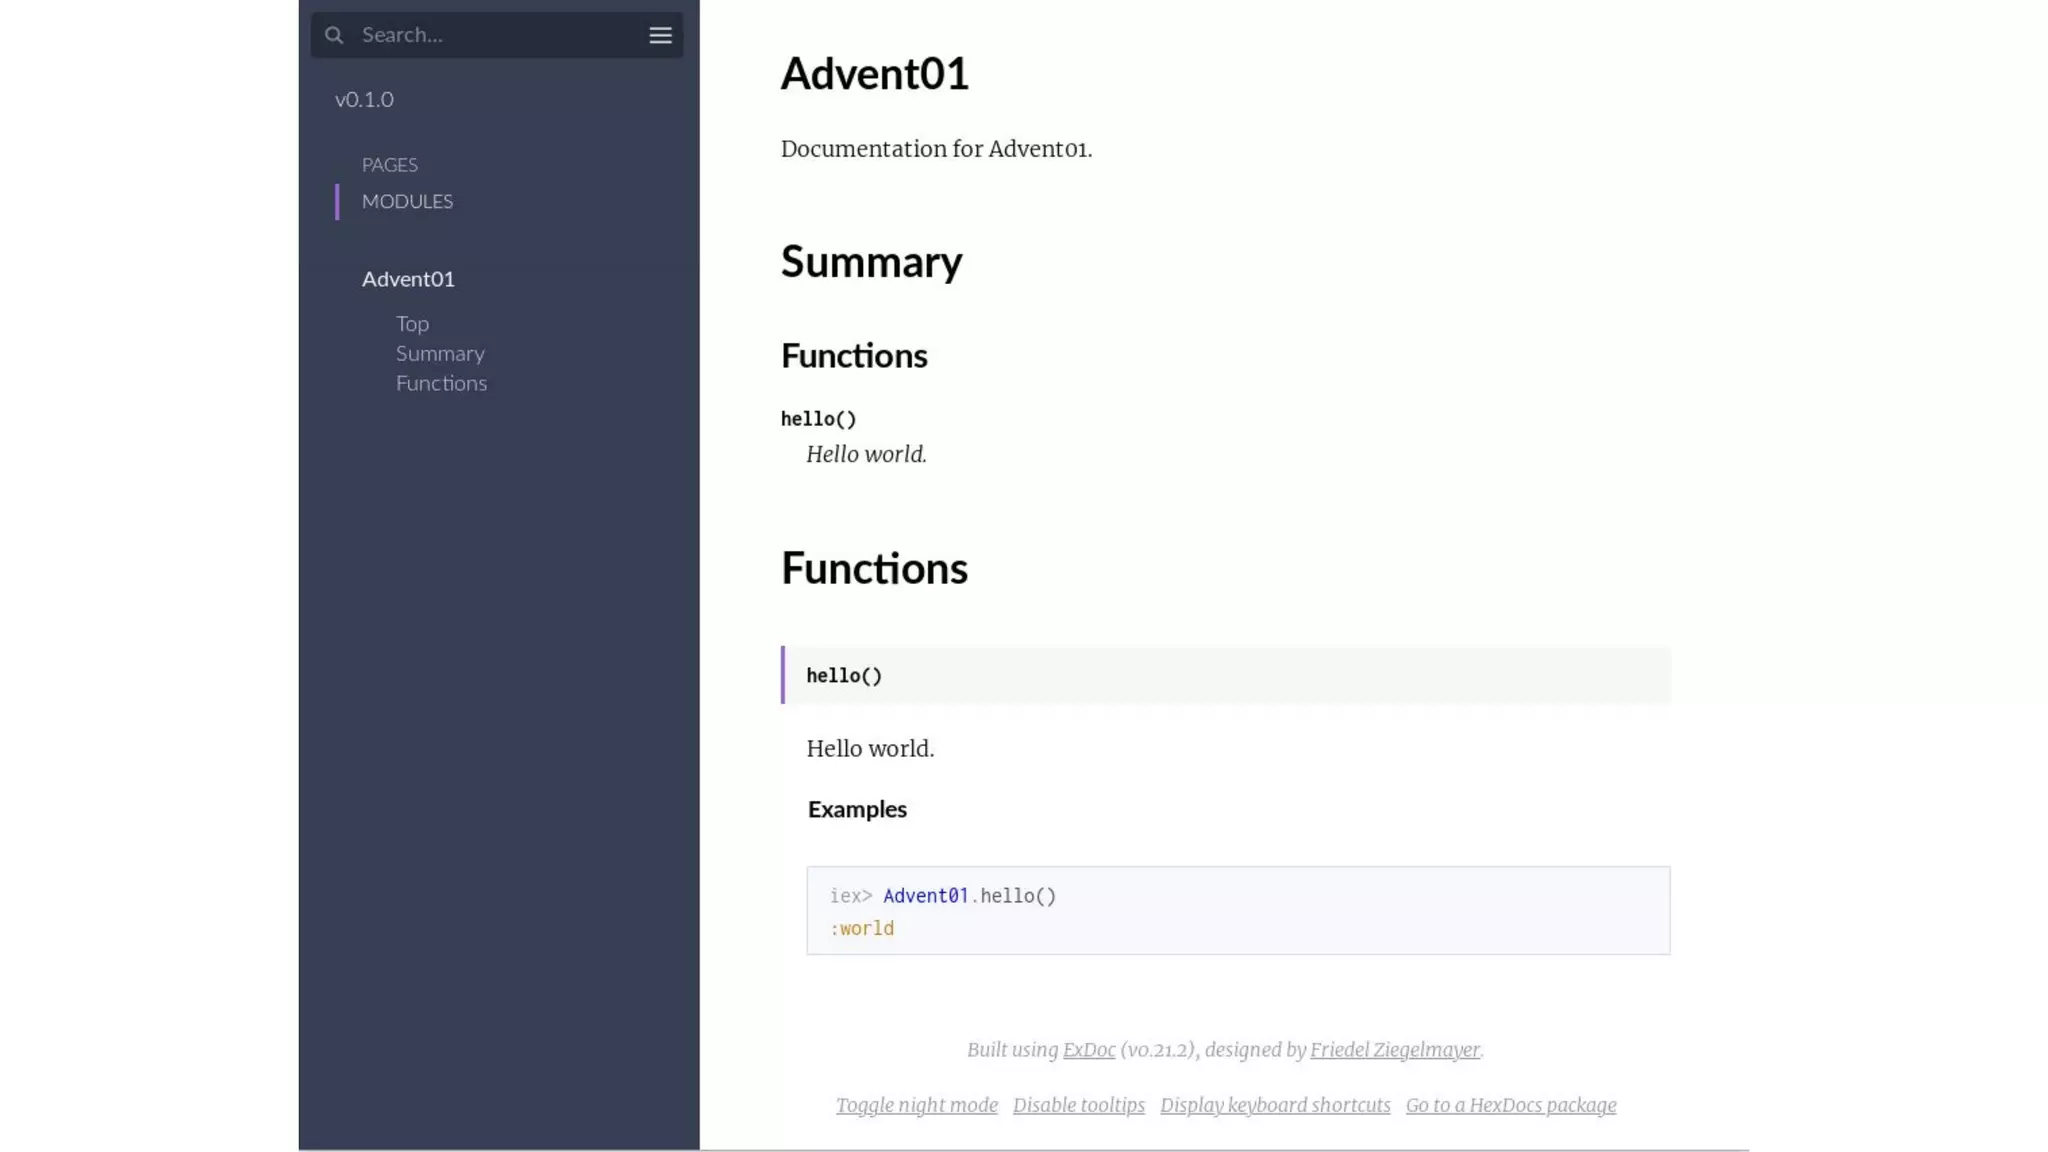Viewport: 2048px width, 1152px height.
Task: Jump to Top in sidebar
Action: (412, 324)
